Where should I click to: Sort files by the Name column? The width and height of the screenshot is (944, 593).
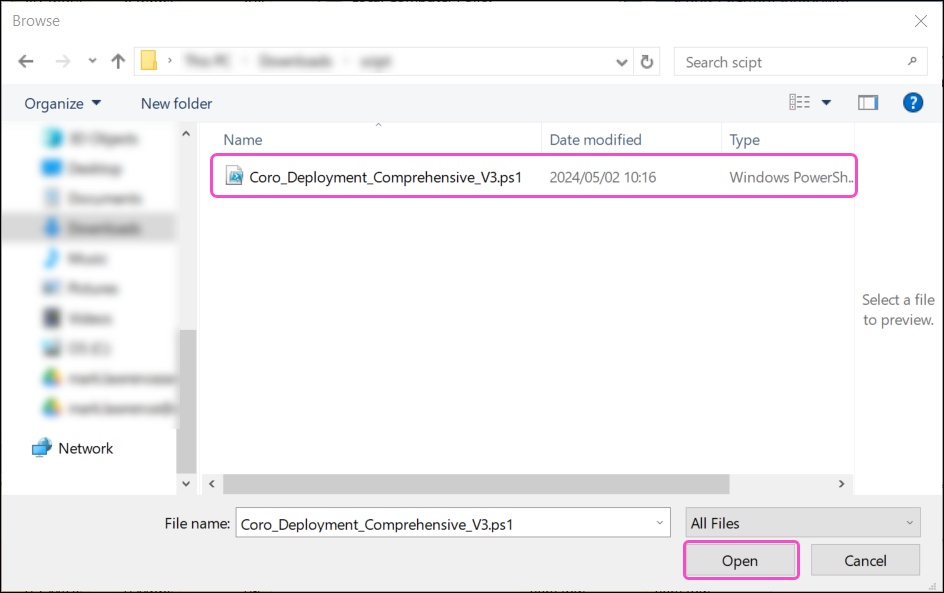coord(243,139)
